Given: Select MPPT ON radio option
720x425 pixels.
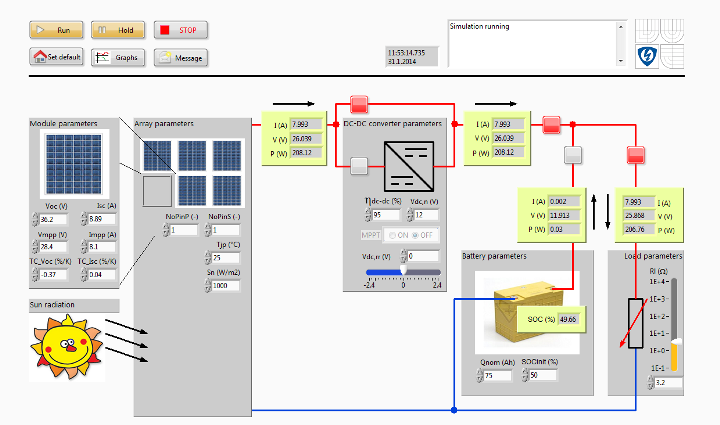Looking at the screenshot, I should point(398,235).
